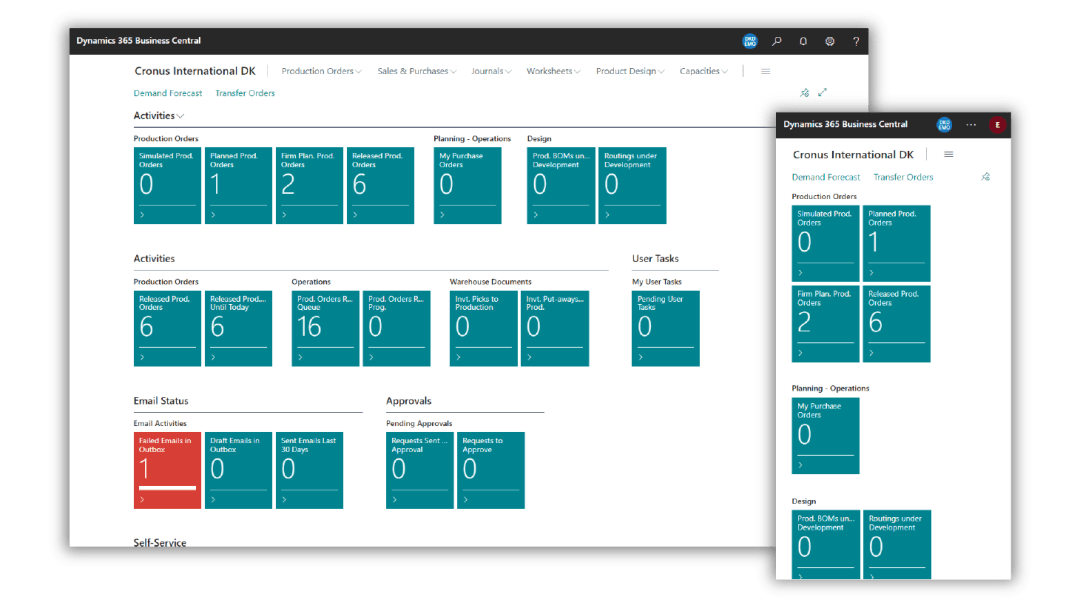Open the Pending User Tasks tile

665,328
